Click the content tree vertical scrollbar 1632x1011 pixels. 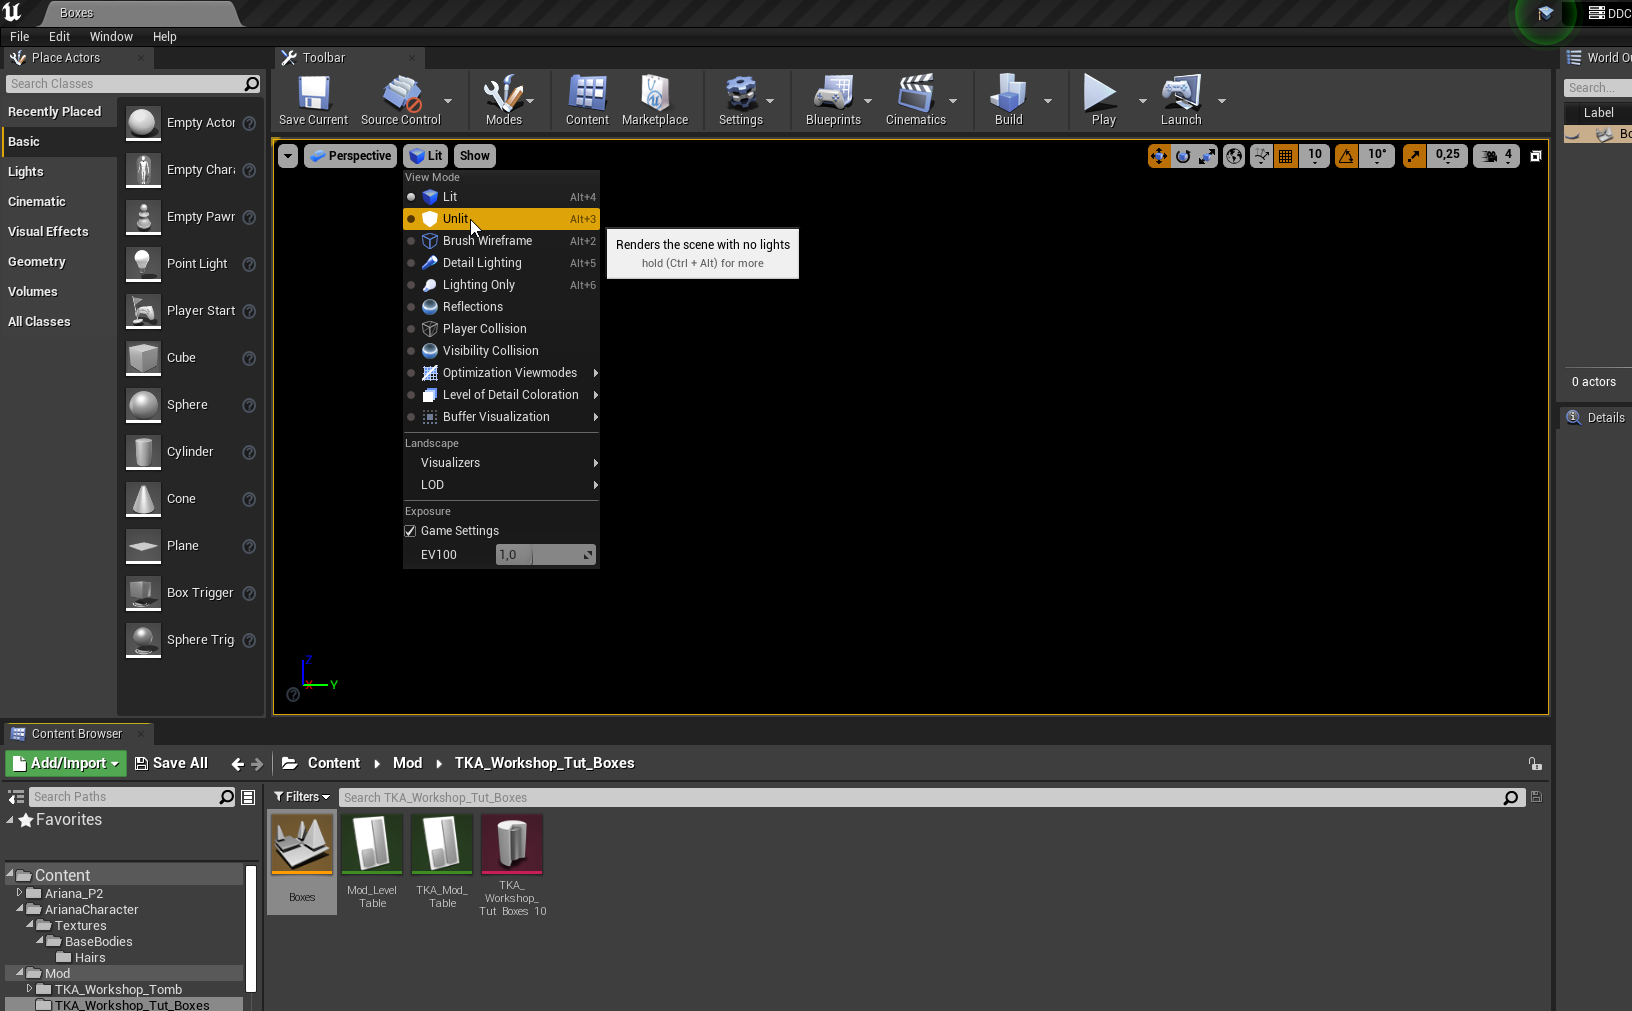(x=251, y=928)
